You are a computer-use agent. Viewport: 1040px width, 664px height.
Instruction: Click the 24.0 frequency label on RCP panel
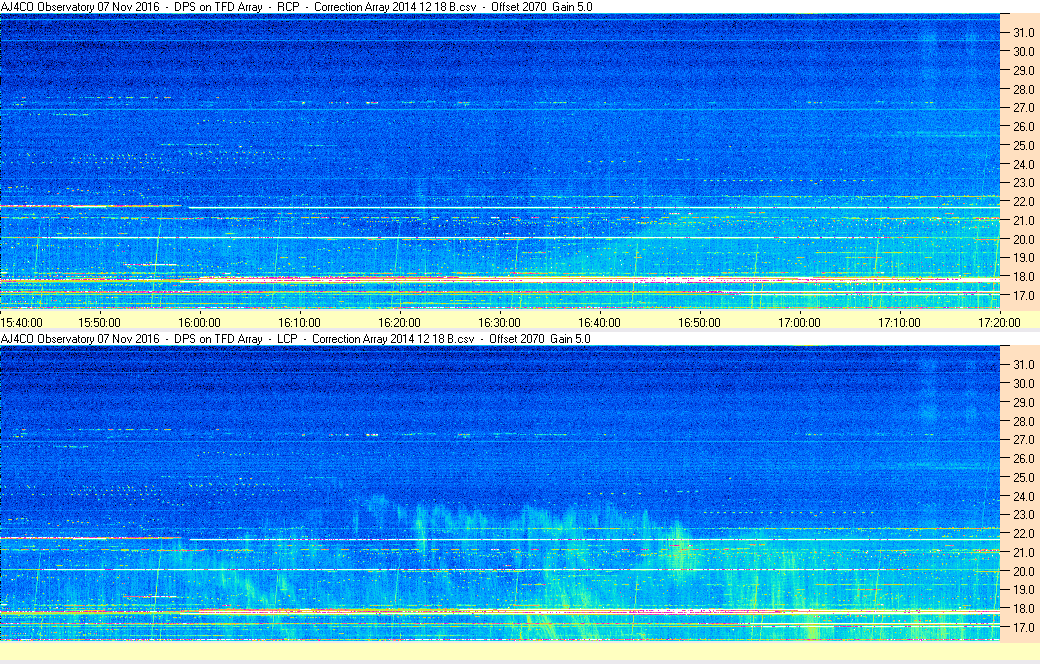click(1023, 164)
